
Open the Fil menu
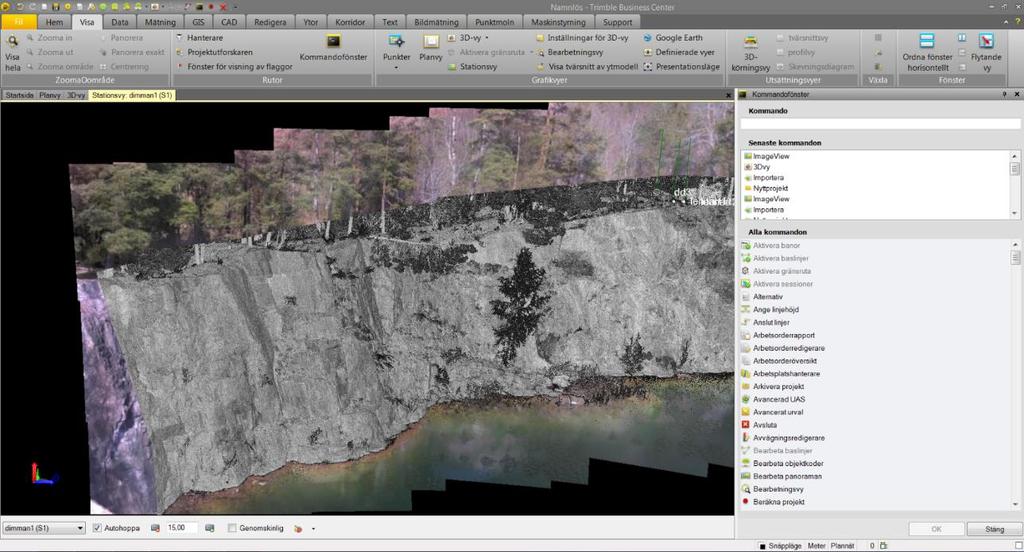[19, 22]
